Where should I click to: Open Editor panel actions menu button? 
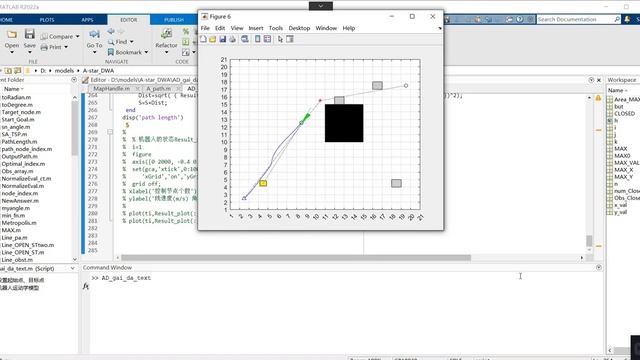point(591,80)
